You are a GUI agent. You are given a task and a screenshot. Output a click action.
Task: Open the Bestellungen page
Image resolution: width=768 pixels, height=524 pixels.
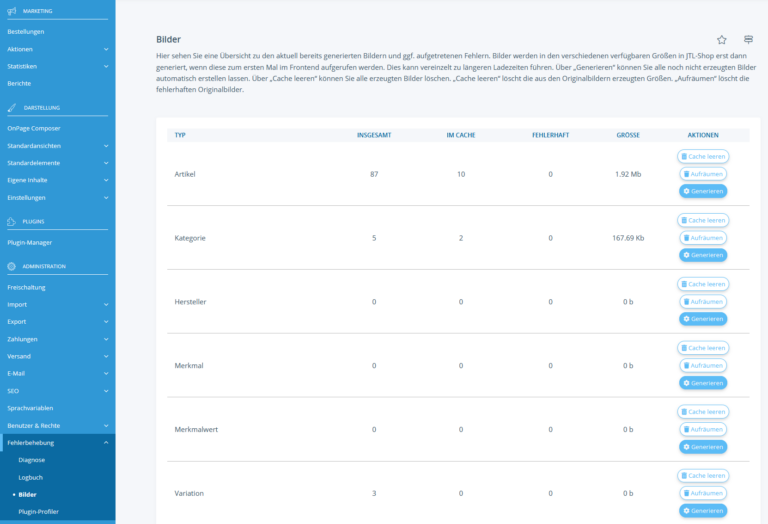(x=25, y=32)
